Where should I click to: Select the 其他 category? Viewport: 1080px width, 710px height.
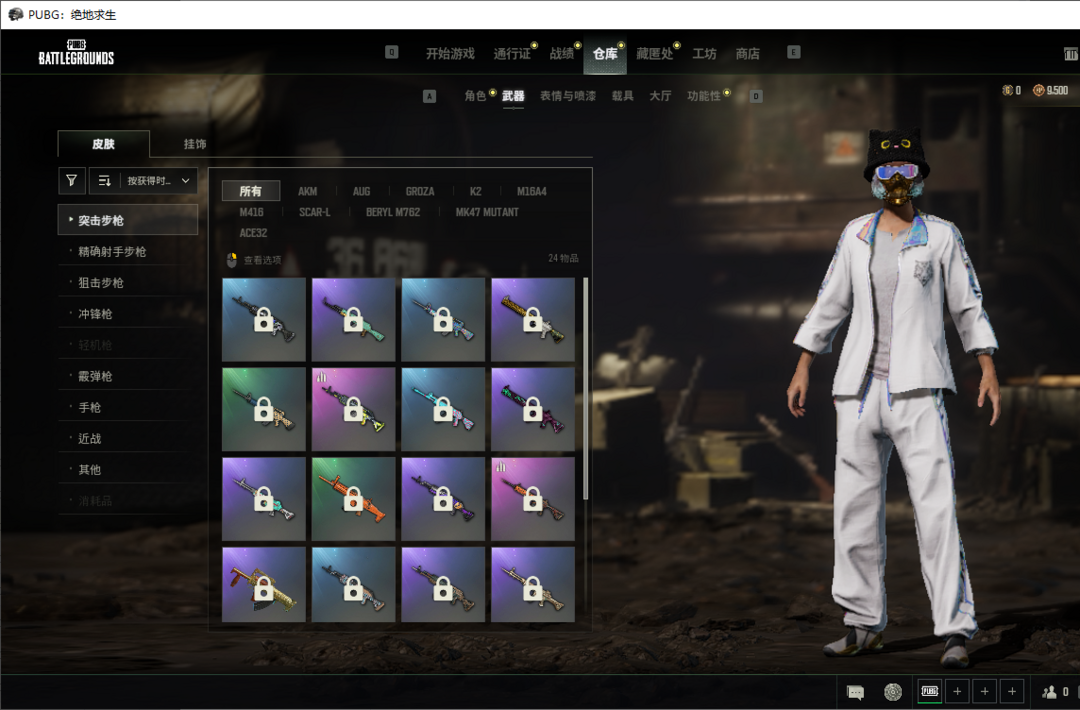(128, 469)
